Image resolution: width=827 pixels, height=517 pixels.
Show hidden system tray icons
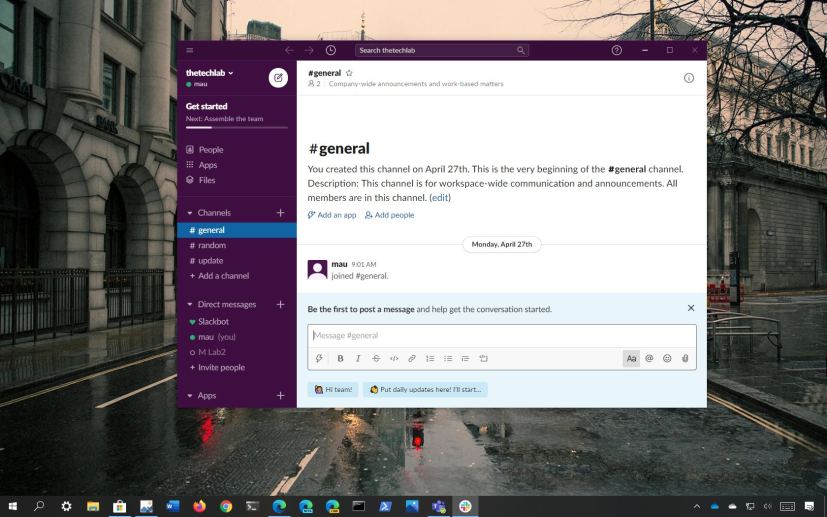pos(697,506)
